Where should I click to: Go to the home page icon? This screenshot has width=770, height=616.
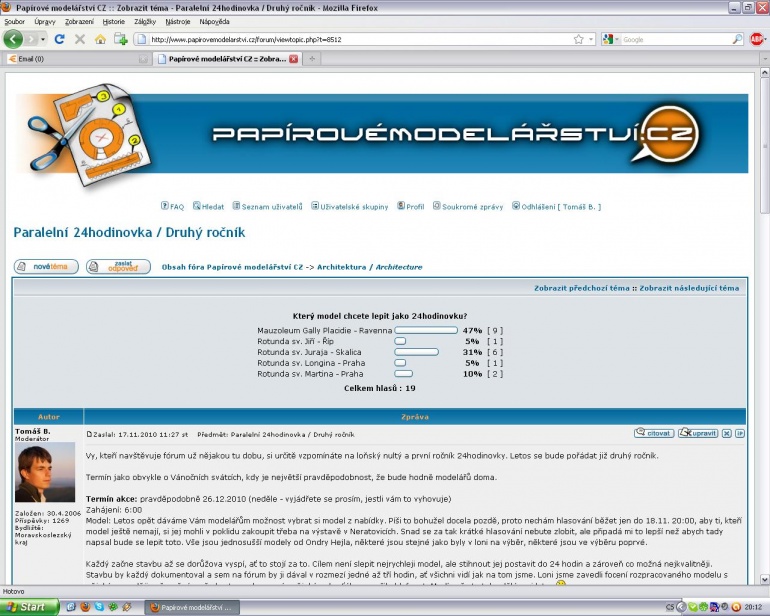[100, 39]
